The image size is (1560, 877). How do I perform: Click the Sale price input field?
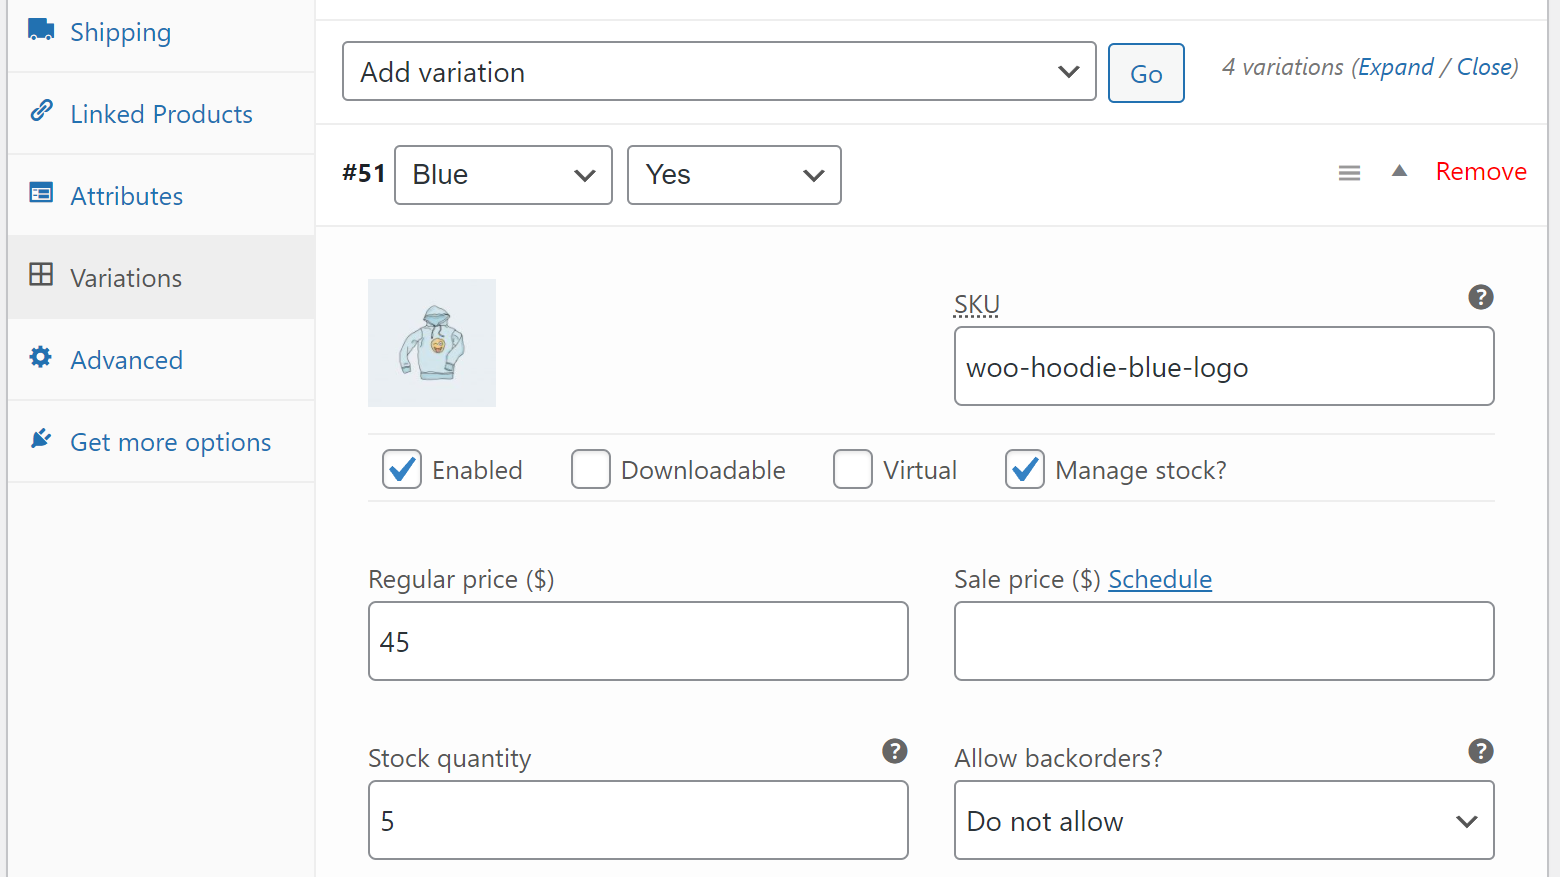pos(1224,641)
